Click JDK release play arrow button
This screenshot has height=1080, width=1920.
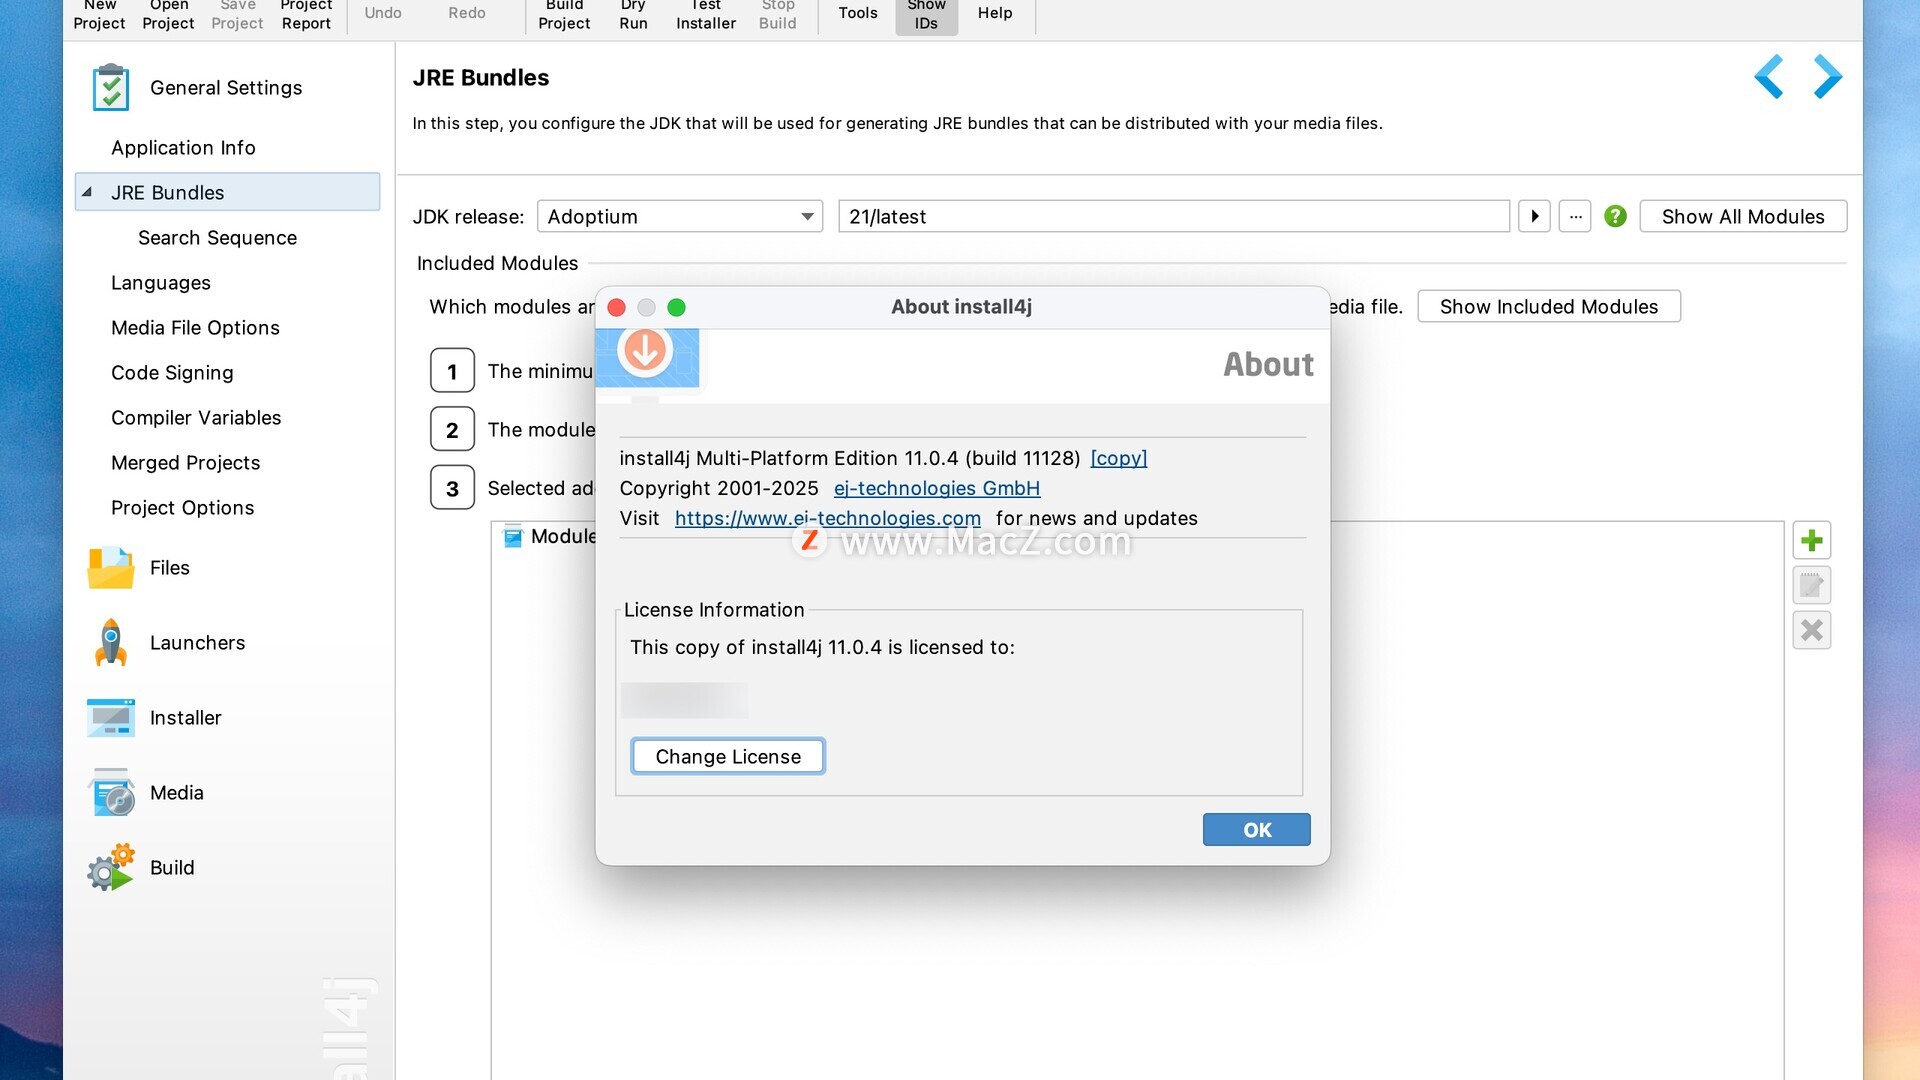pyautogui.click(x=1534, y=216)
